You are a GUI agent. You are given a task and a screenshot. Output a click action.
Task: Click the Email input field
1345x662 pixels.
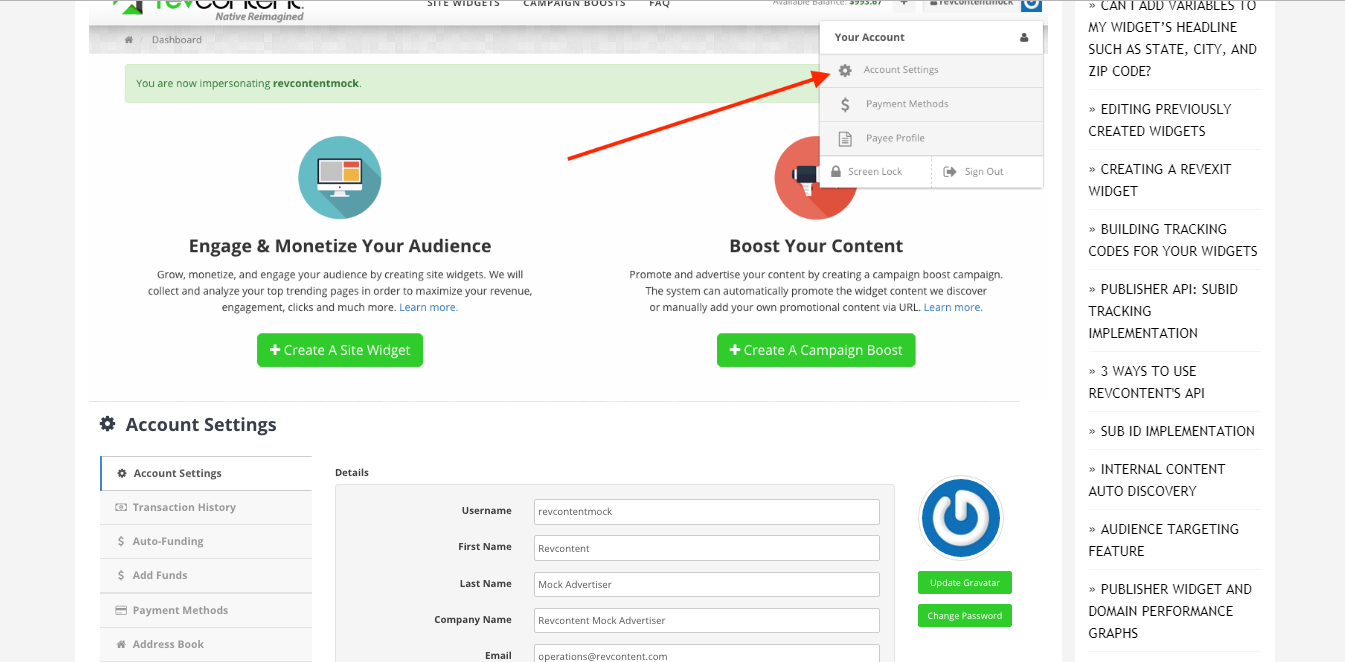point(706,653)
